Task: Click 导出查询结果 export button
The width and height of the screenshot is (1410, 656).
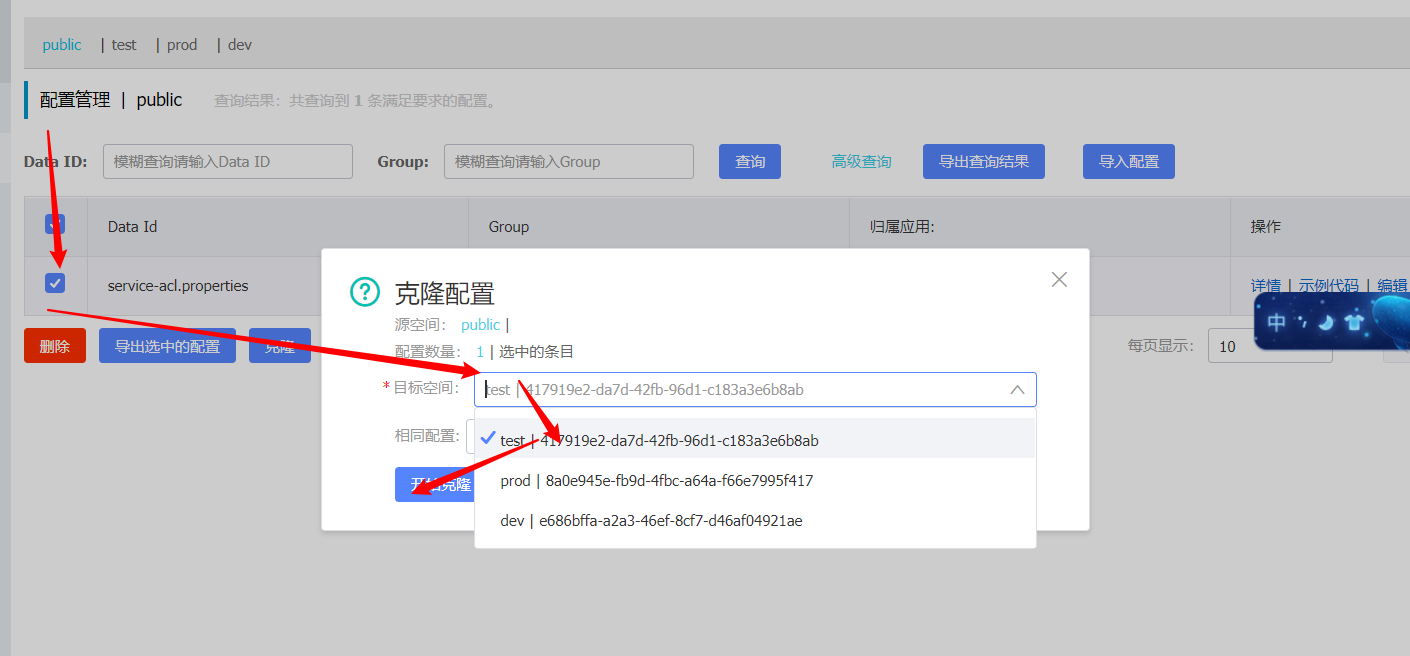Action: click(984, 161)
